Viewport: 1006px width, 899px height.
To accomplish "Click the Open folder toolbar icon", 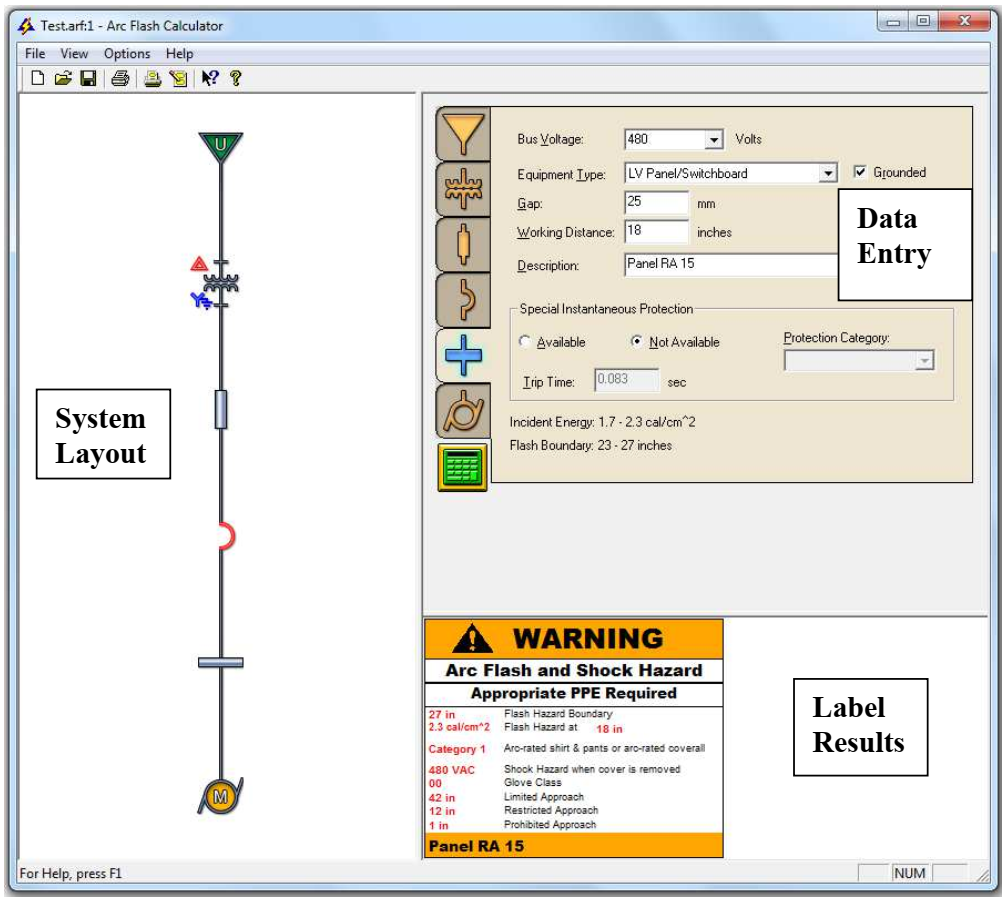I will 63,78.
